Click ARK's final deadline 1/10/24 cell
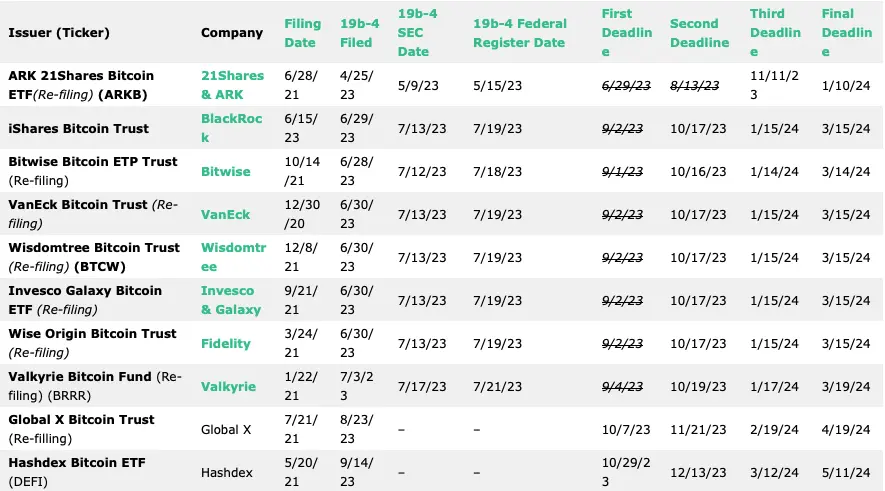This screenshot has height=491, width=885. pyautogui.click(x=845, y=86)
